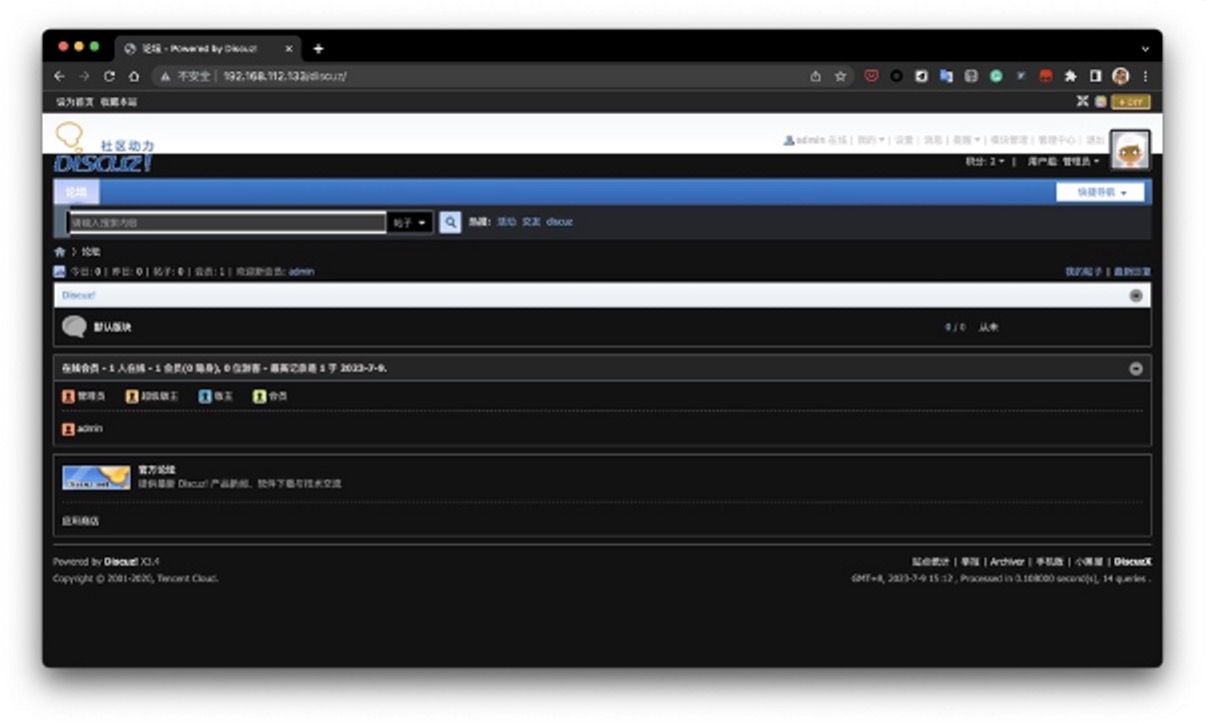Screen dimensions: 1206x722
Task: Click the forum breadcrumb text link
Action: coord(91,252)
